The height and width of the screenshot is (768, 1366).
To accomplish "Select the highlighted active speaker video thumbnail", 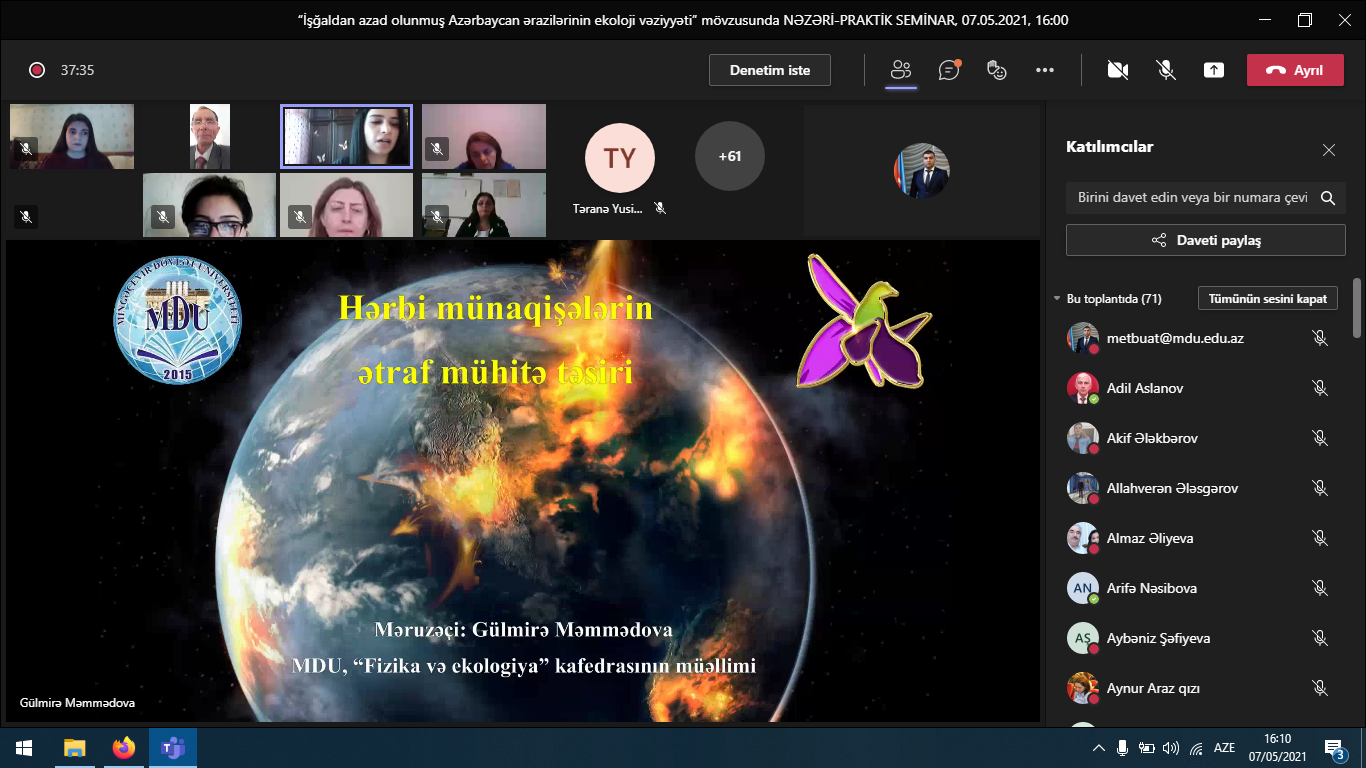I will point(346,136).
